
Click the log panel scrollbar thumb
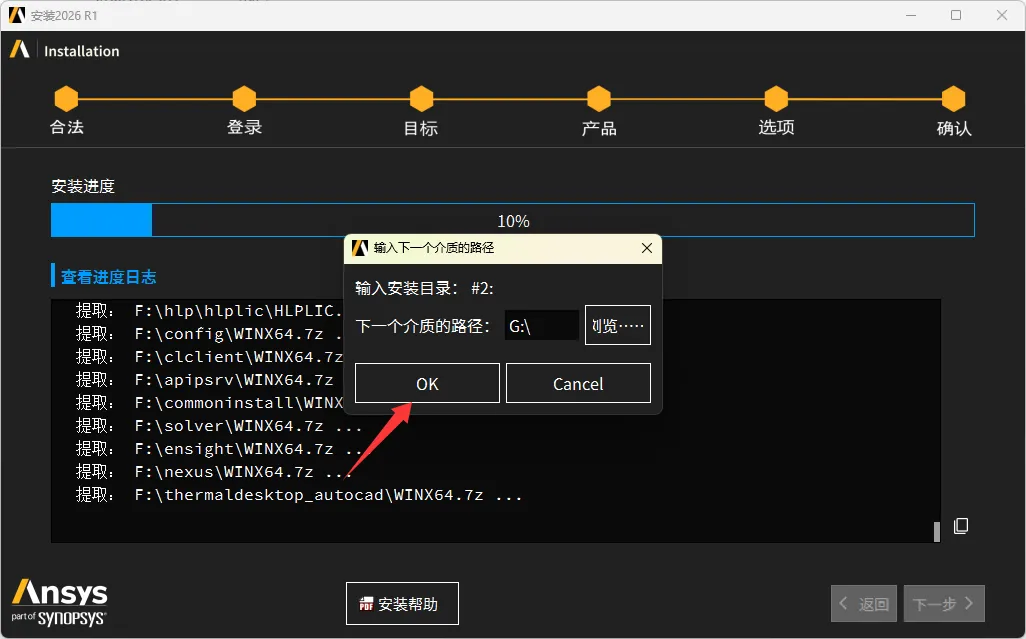(937, 532)
